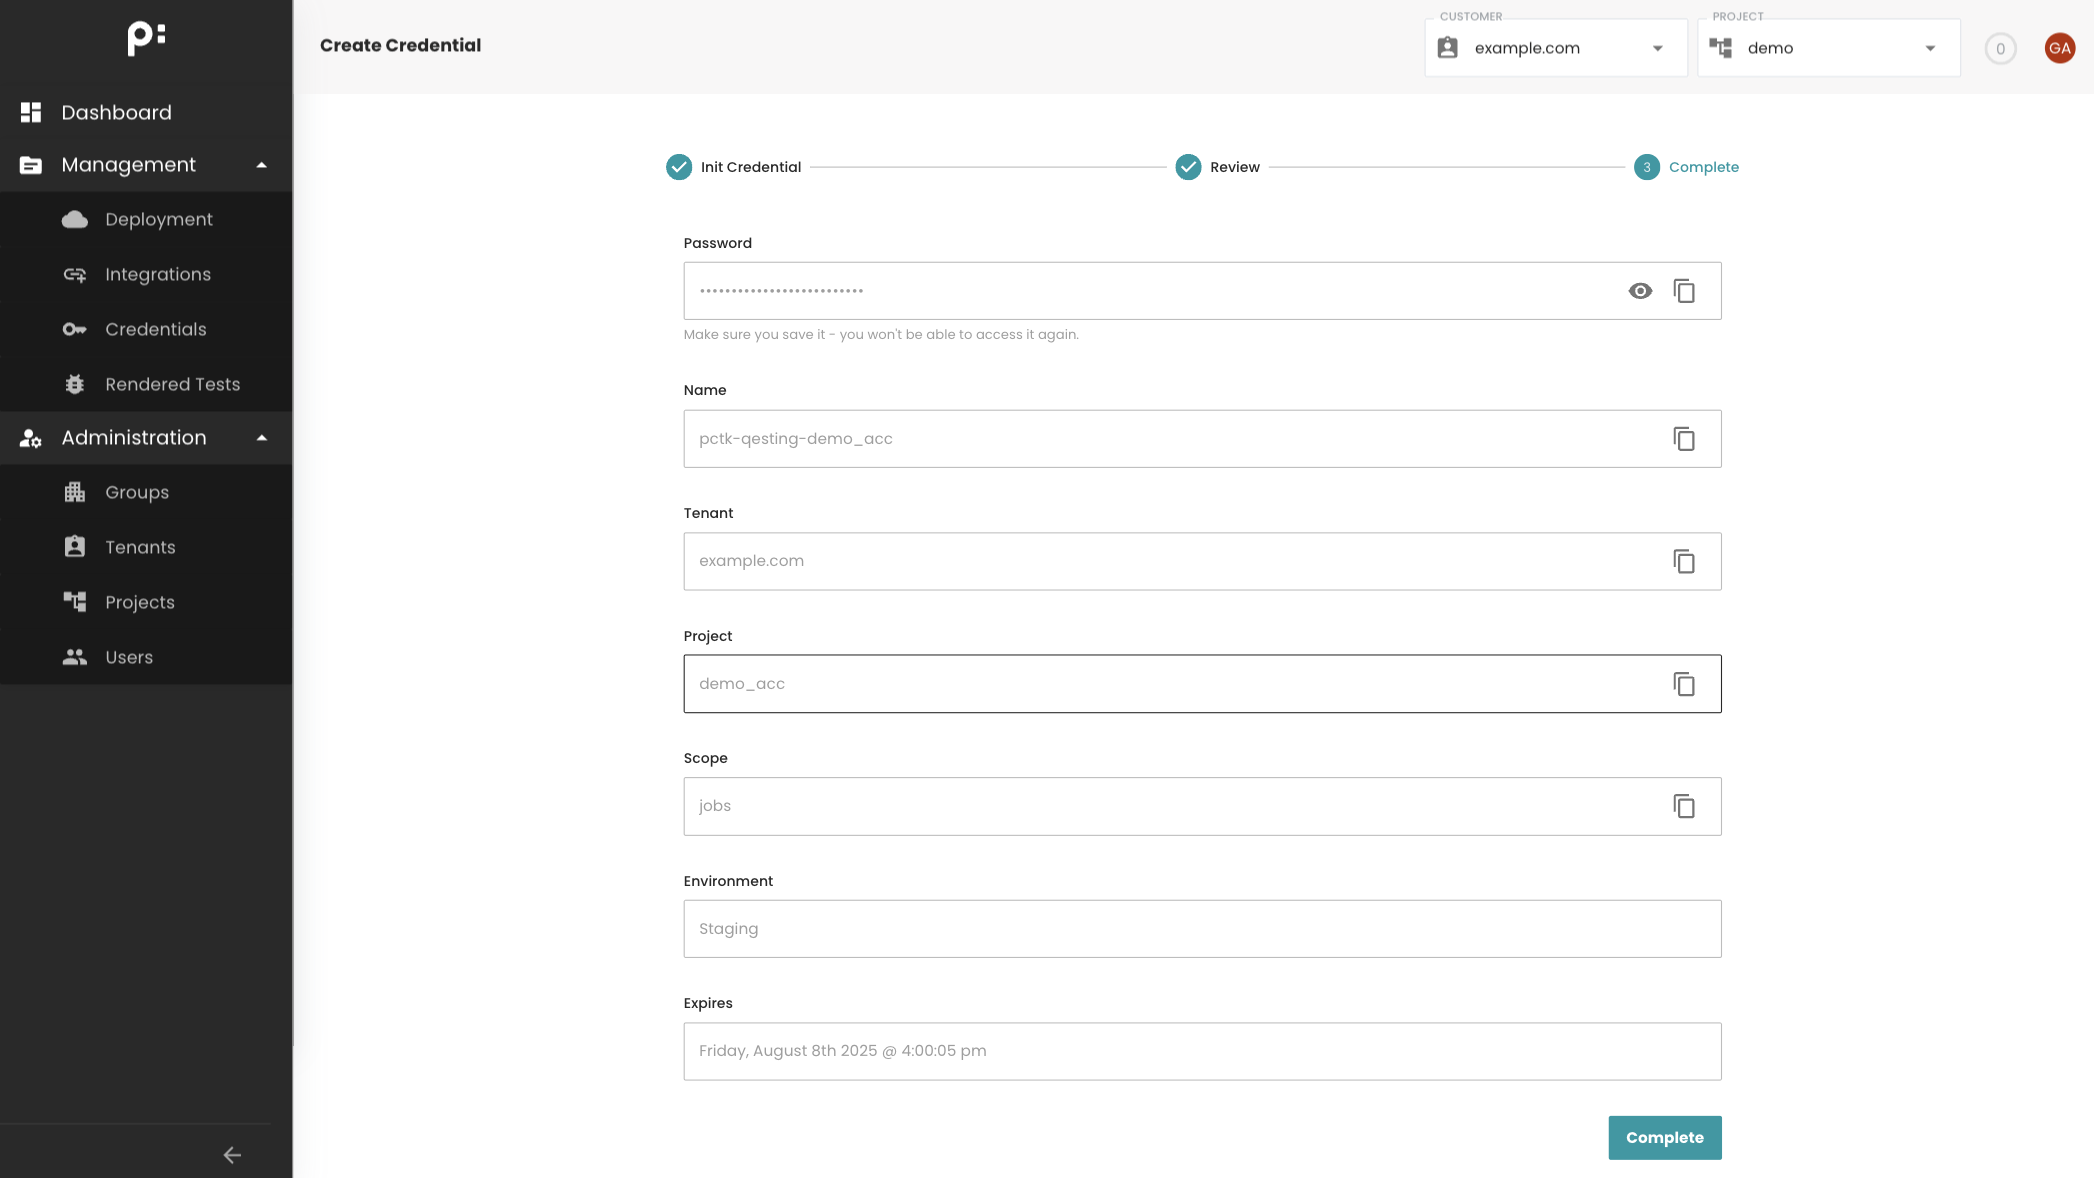Viewport: 2094px width, 1178px height.
Task: Collapse the Management section
Action: click(262, 164)
